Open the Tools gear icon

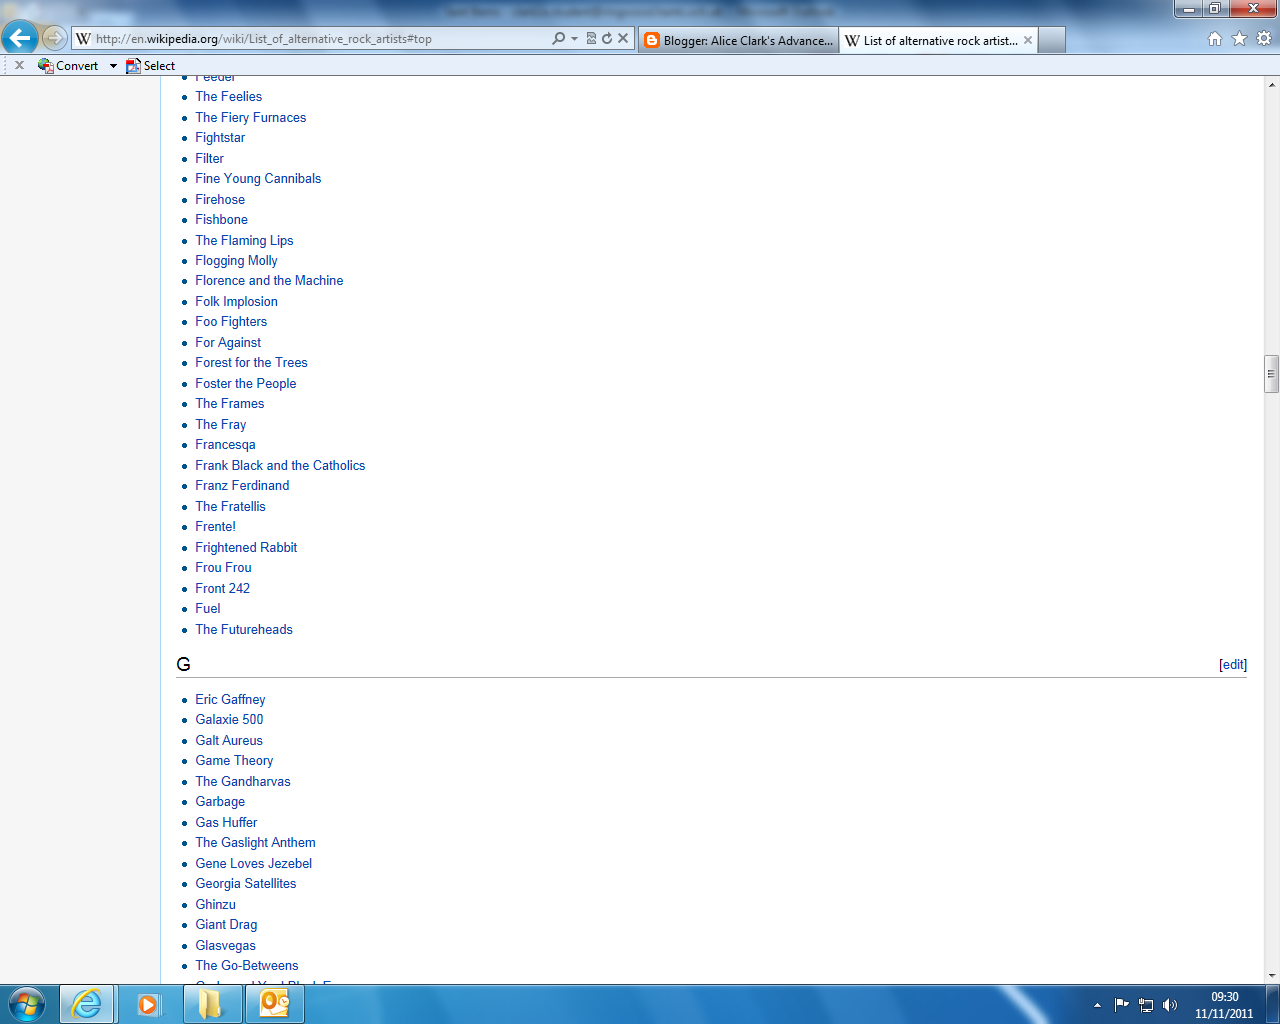pos(1264,38)
